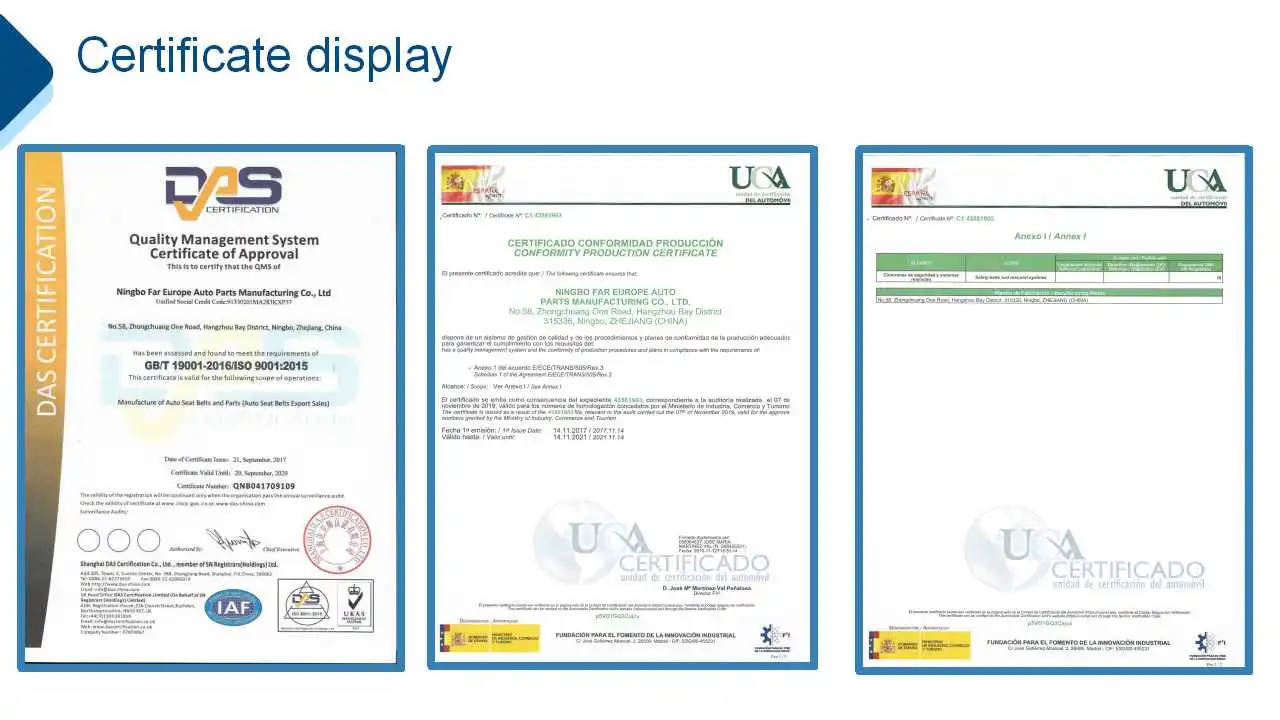
Task: Click the Spanish flag emblem on the Annex I certificate
Action: (903, 187)
